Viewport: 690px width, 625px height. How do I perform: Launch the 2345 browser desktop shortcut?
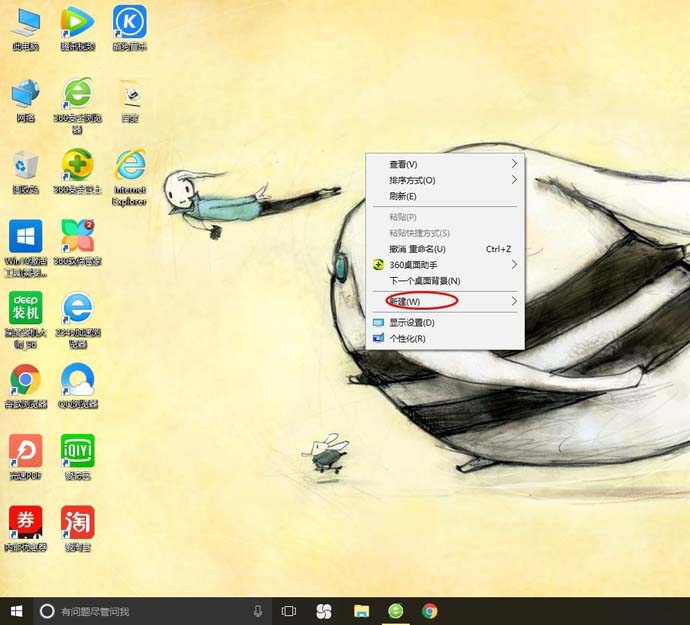coord(77,320)
